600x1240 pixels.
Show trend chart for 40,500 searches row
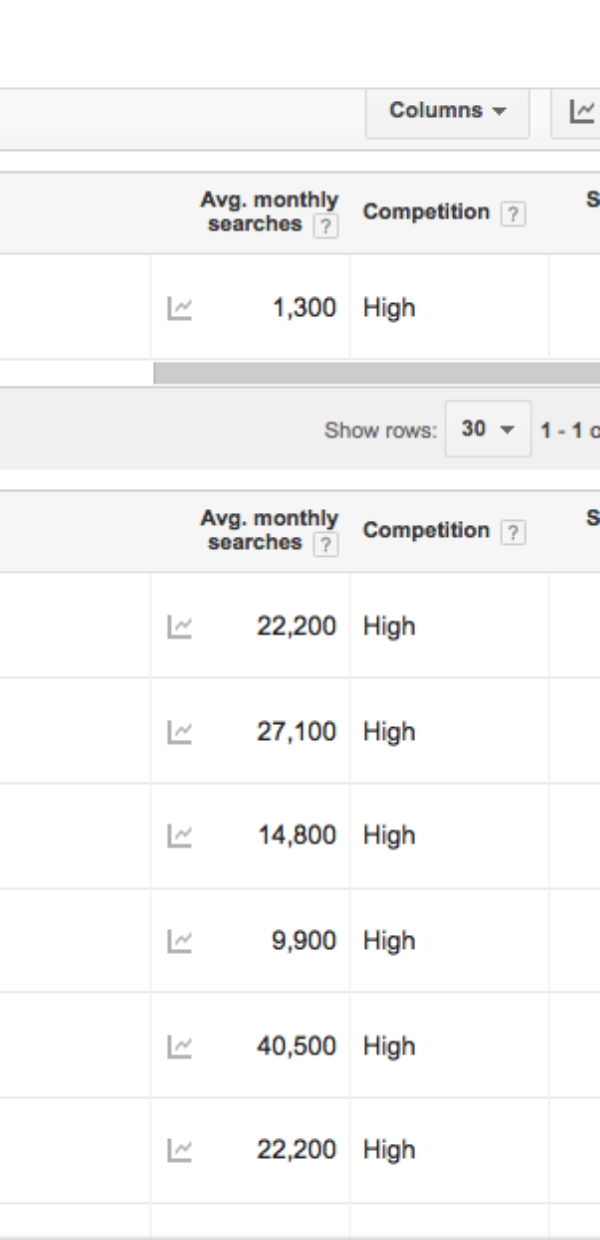pos(179,1046)
